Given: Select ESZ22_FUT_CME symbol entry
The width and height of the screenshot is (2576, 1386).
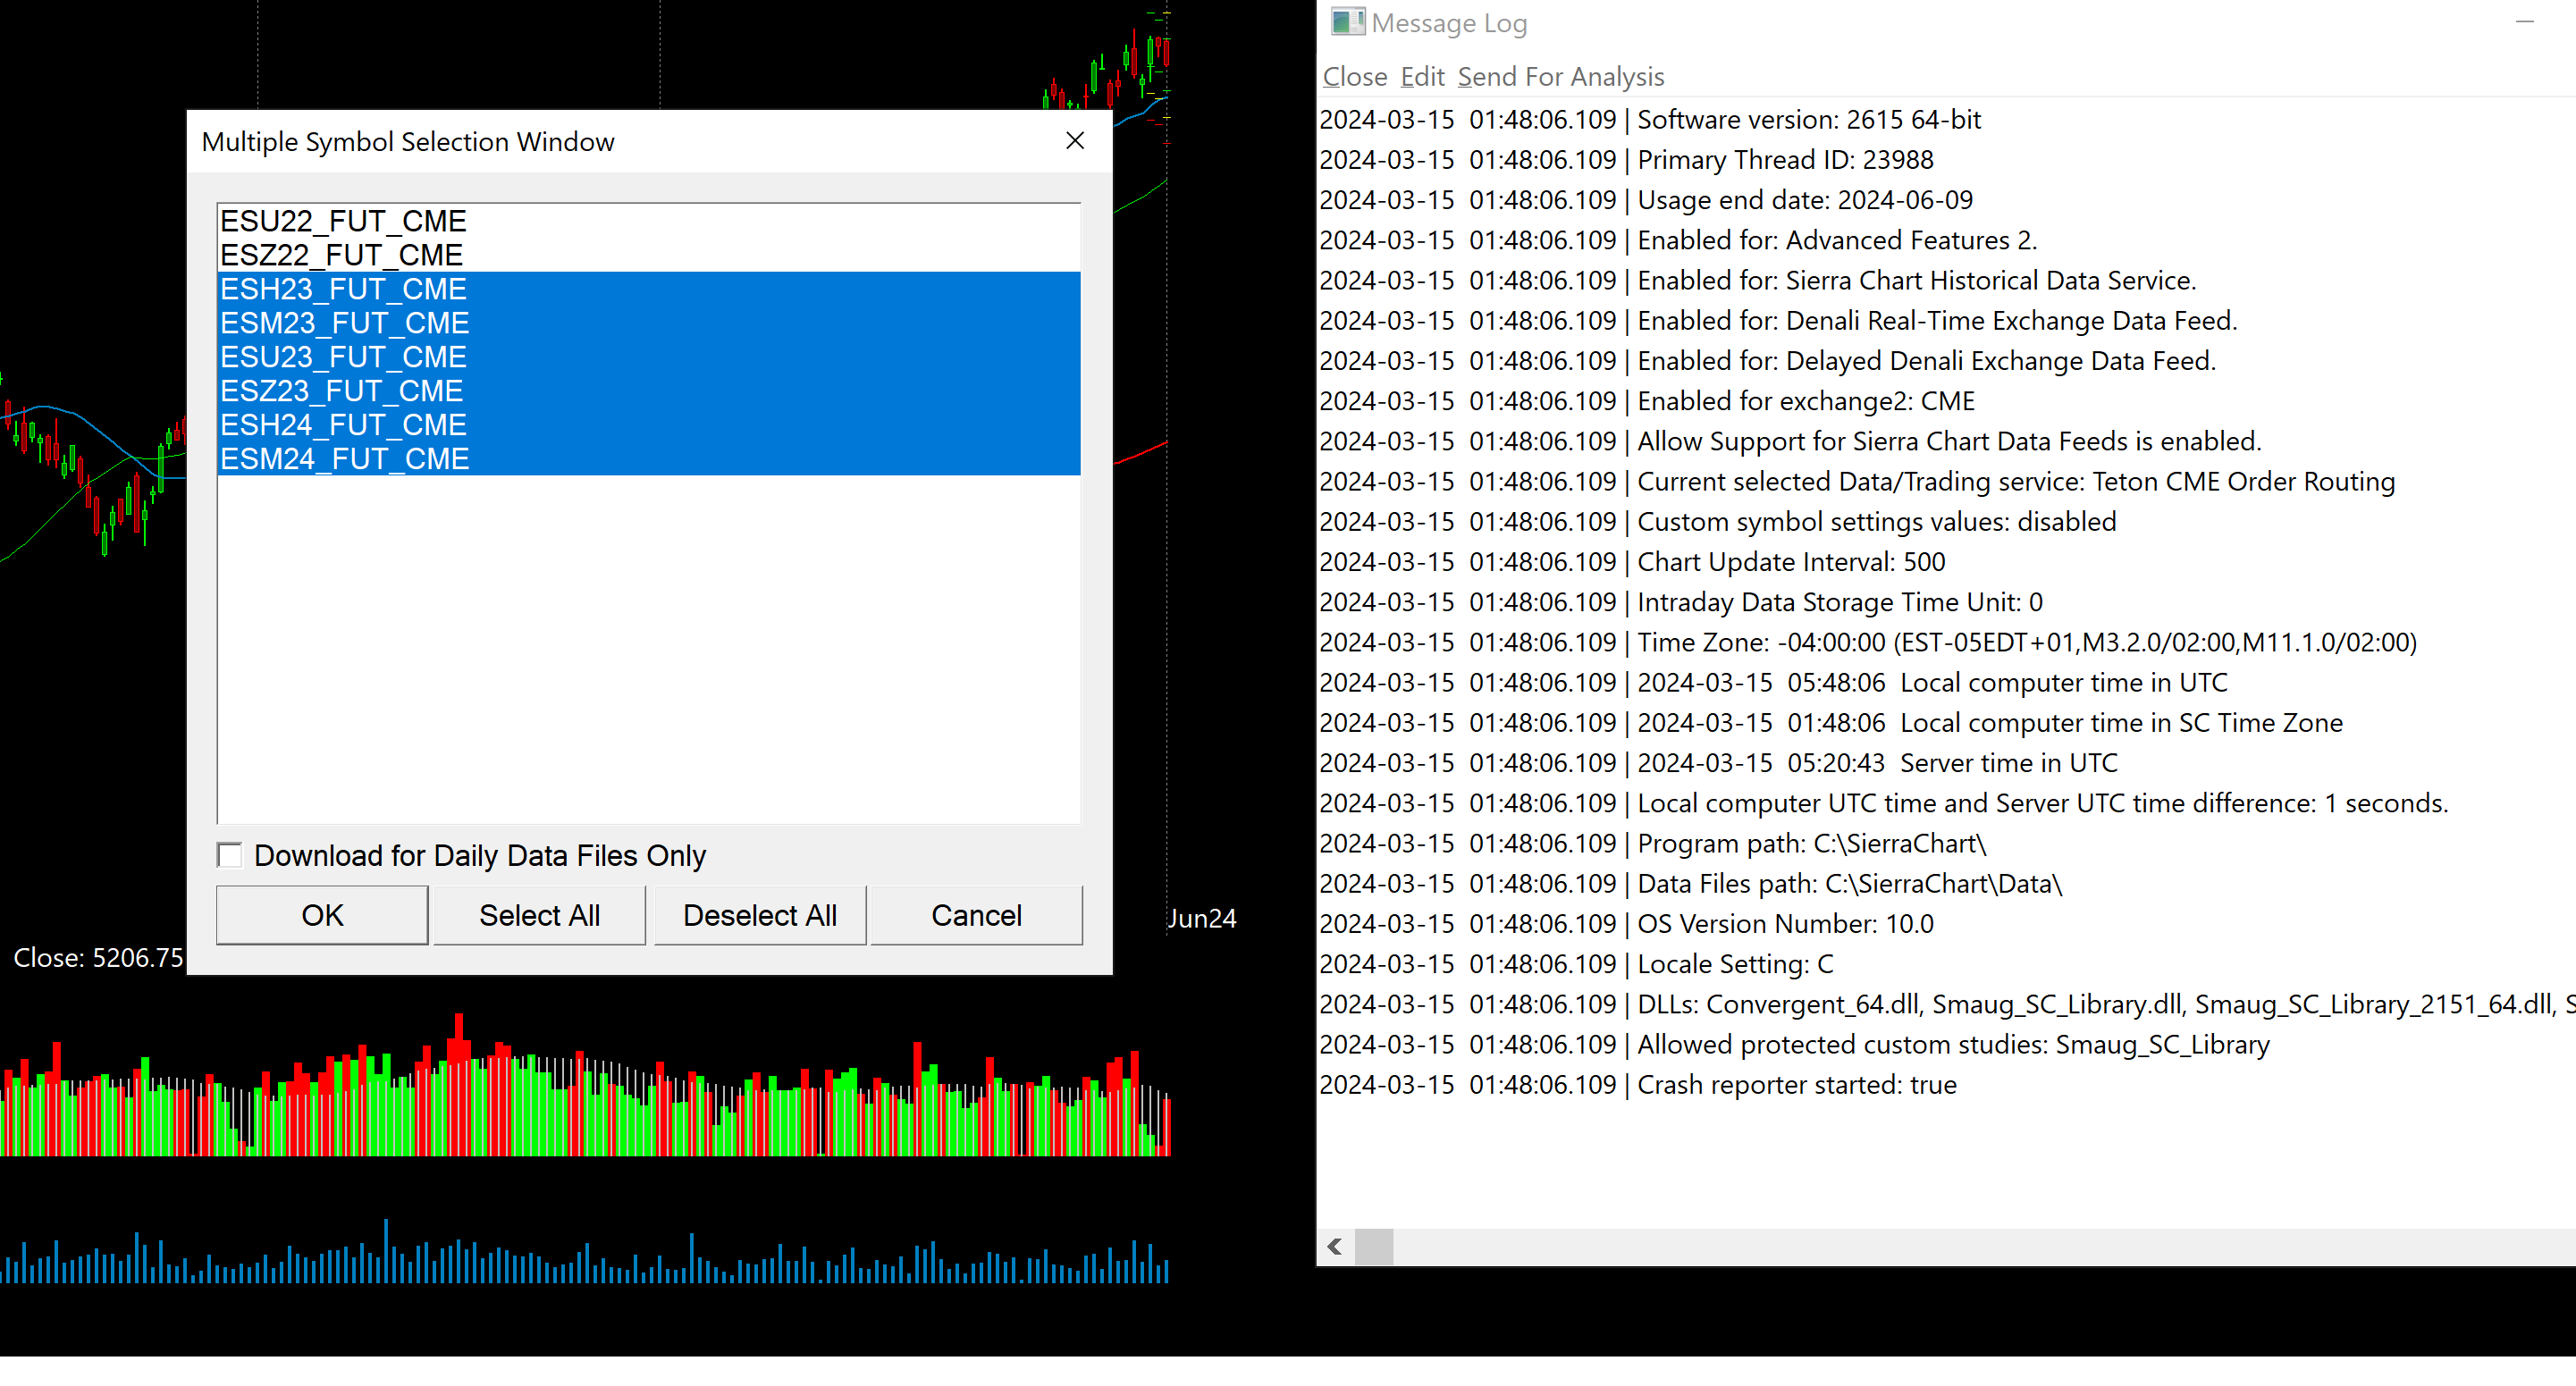Looking at the screenshot, I should coord(341,255).
